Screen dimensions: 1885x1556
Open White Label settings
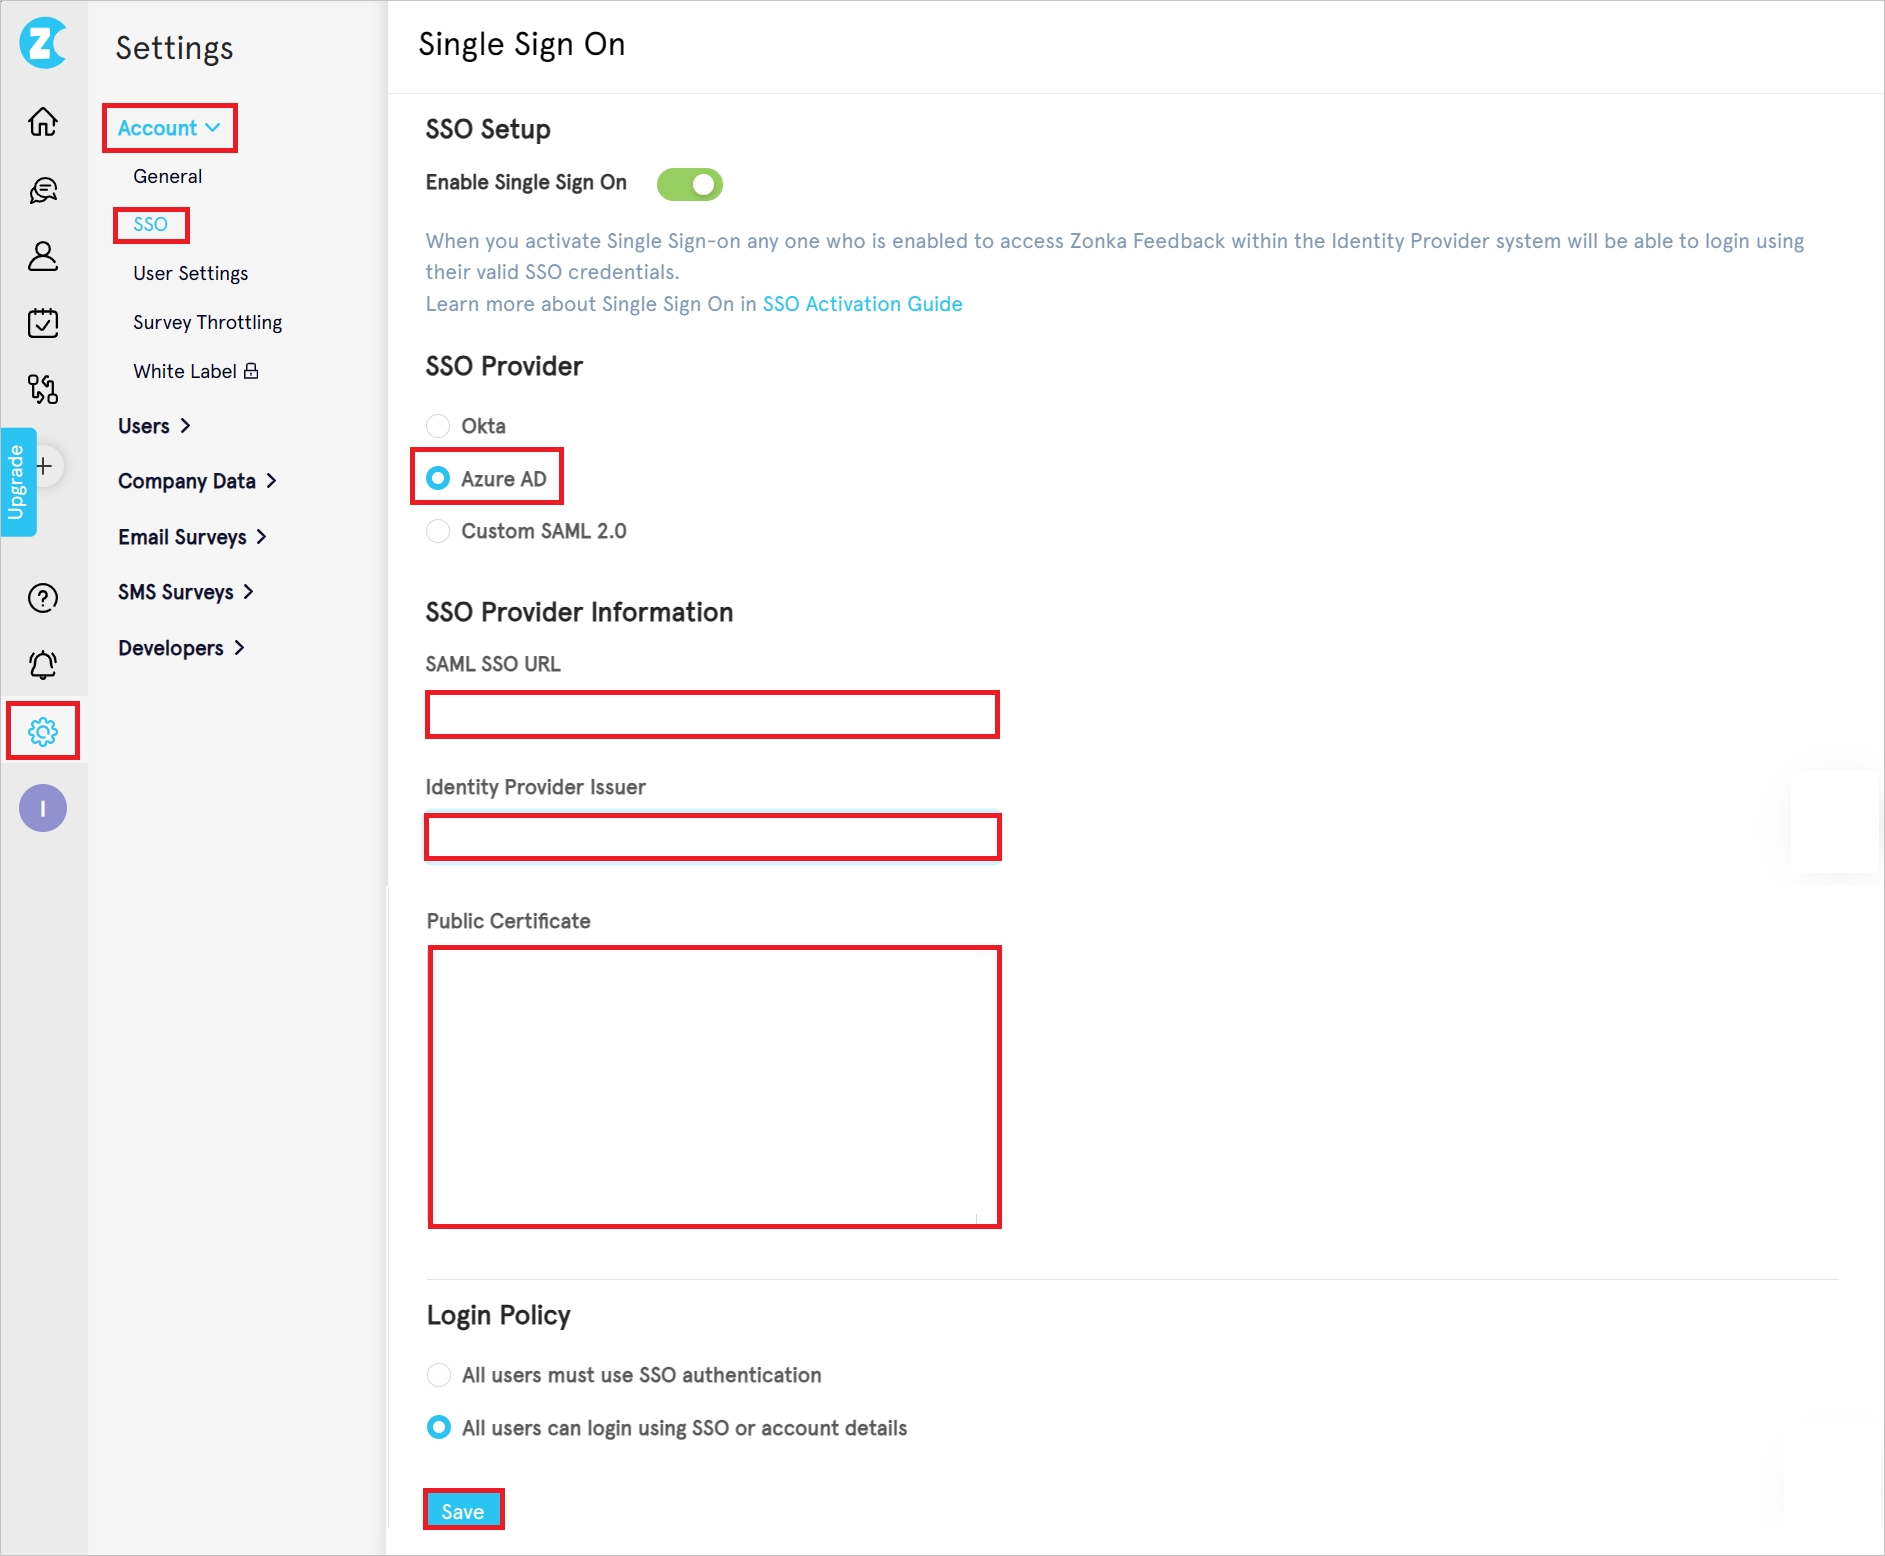185,371
